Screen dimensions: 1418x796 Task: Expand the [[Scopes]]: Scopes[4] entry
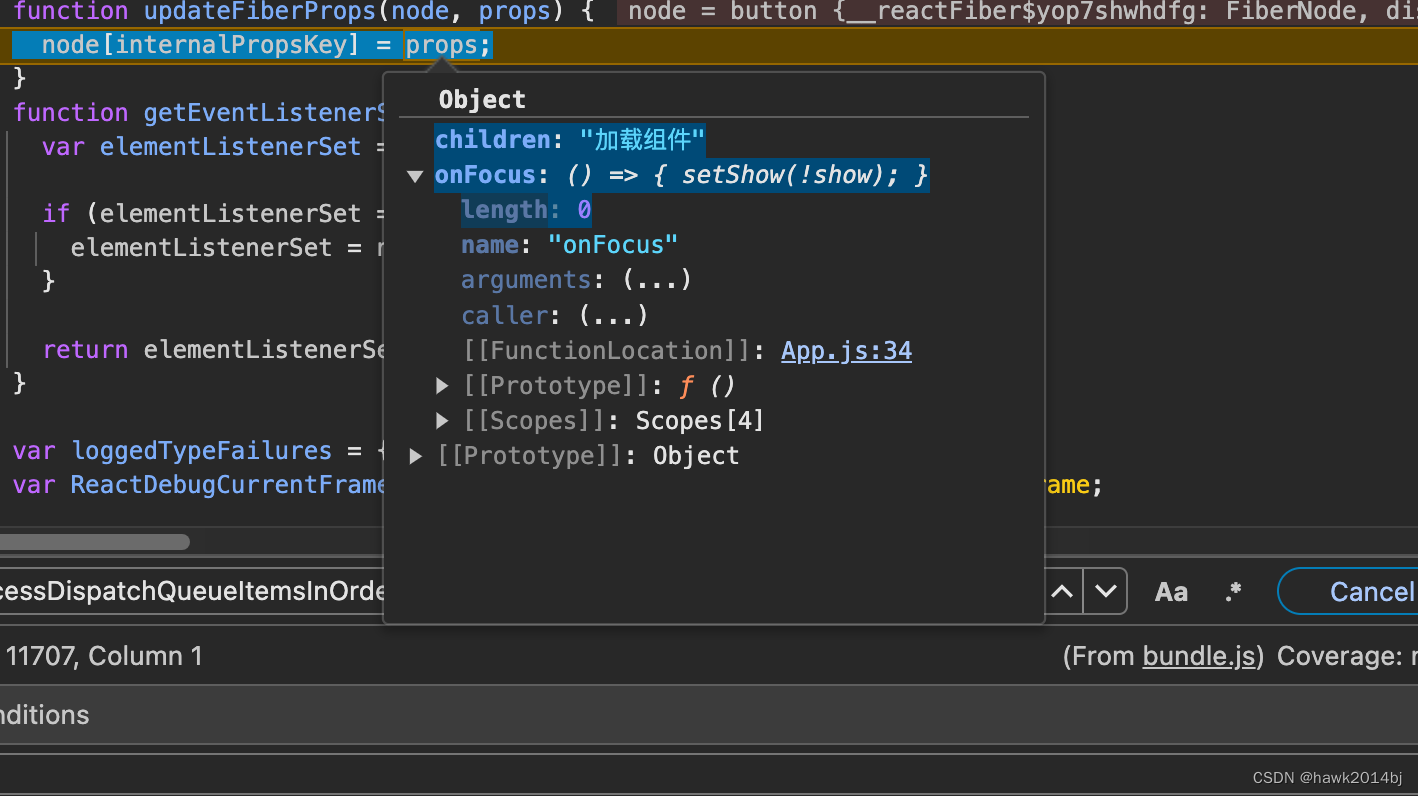pyautogui.click(x=442, y=421)
